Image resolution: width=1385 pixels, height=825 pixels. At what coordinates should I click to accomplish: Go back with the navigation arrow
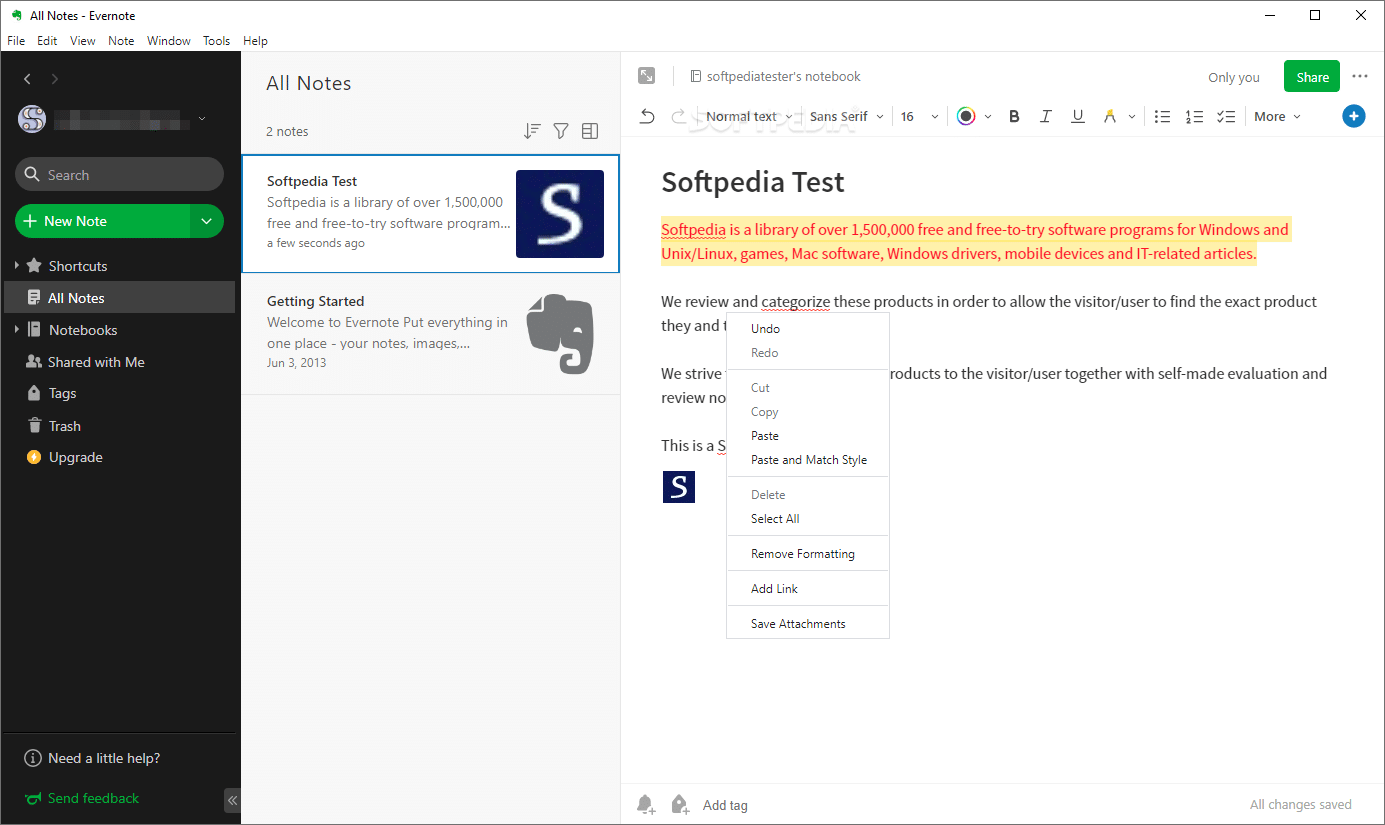pos(27,79)
